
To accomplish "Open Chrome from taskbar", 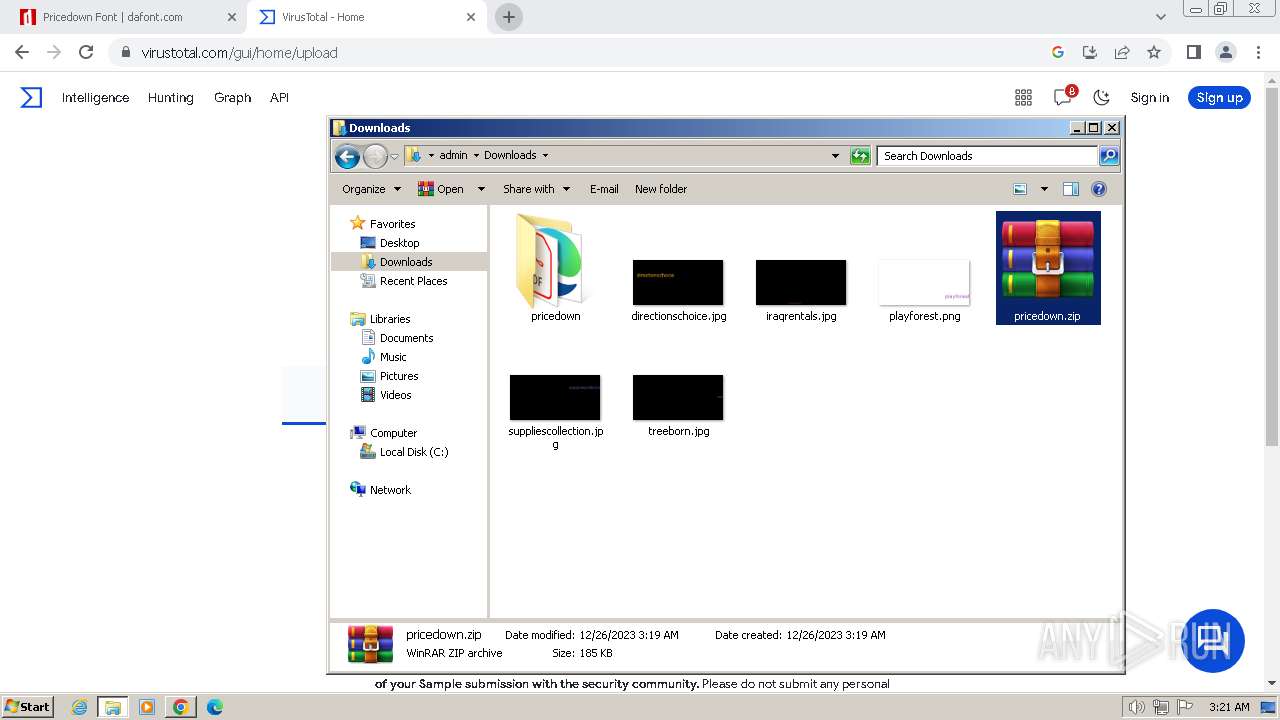I will pos(180,707).
